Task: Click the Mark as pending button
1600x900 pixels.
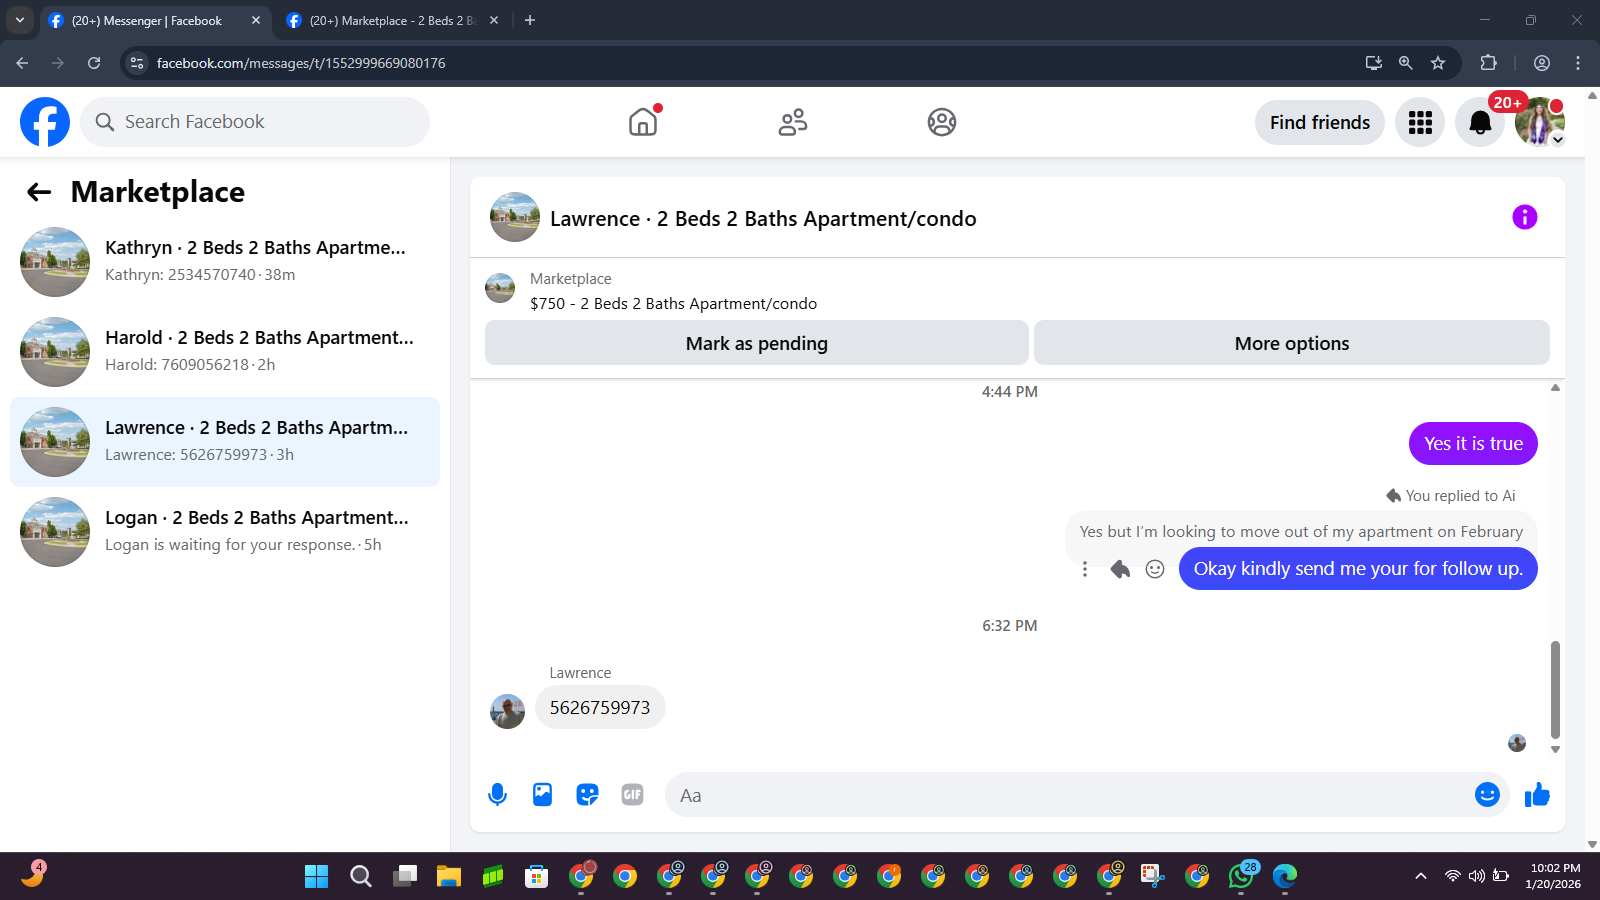Action: tap(757, 343)
